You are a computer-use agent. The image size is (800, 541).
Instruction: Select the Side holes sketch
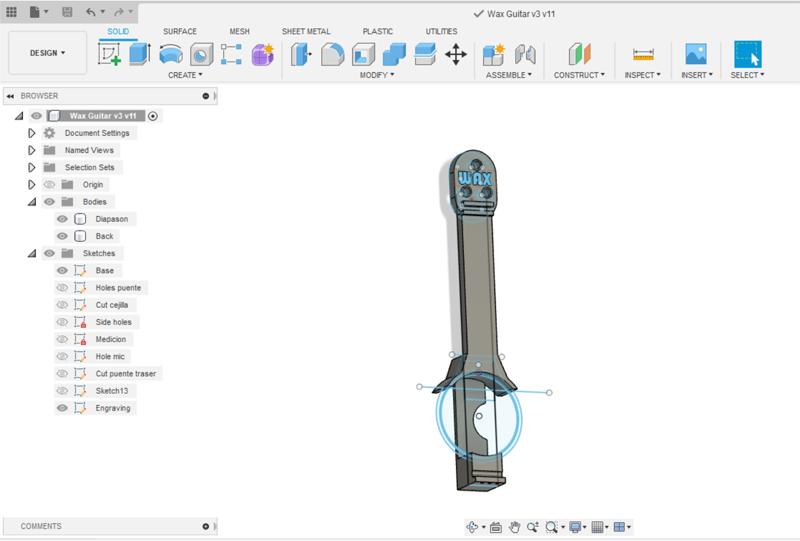(113, 322)
